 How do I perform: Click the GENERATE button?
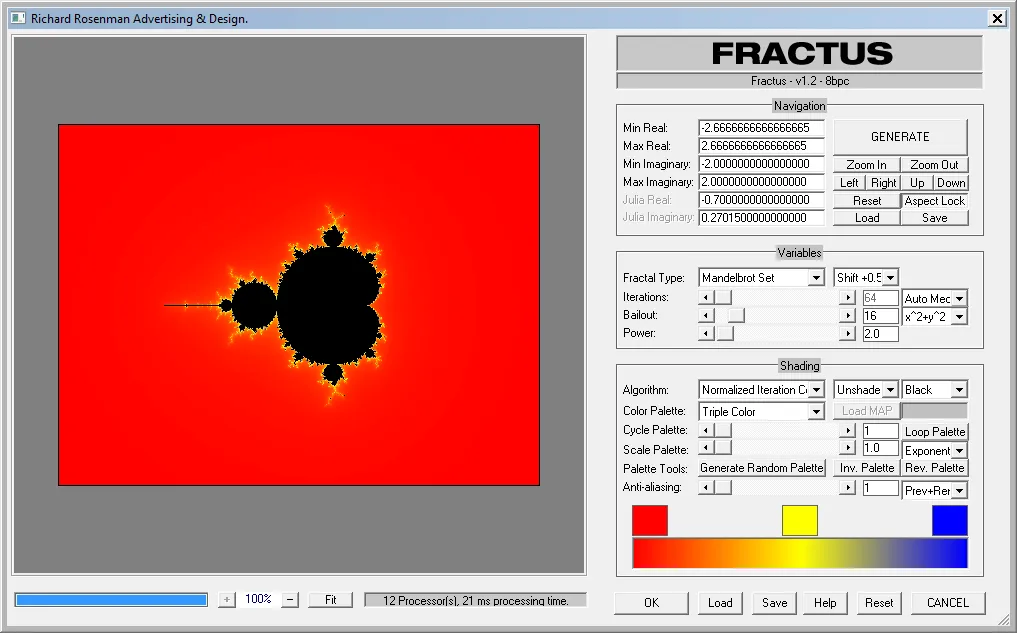tap(899, 137)
